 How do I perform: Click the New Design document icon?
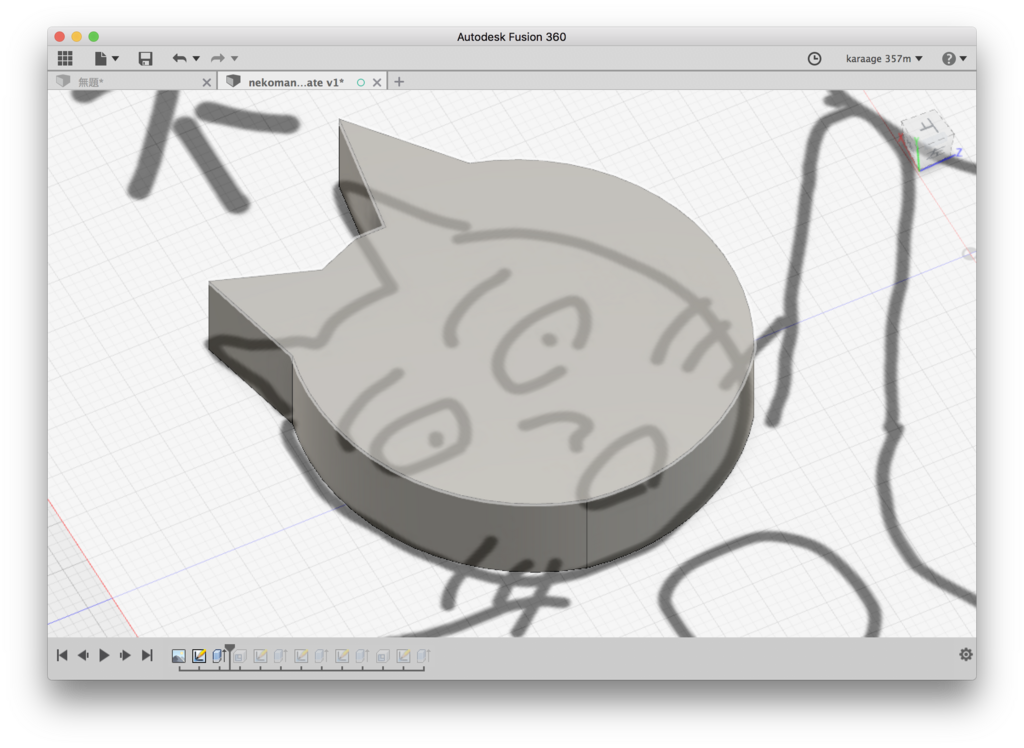(x=99, y=58)
